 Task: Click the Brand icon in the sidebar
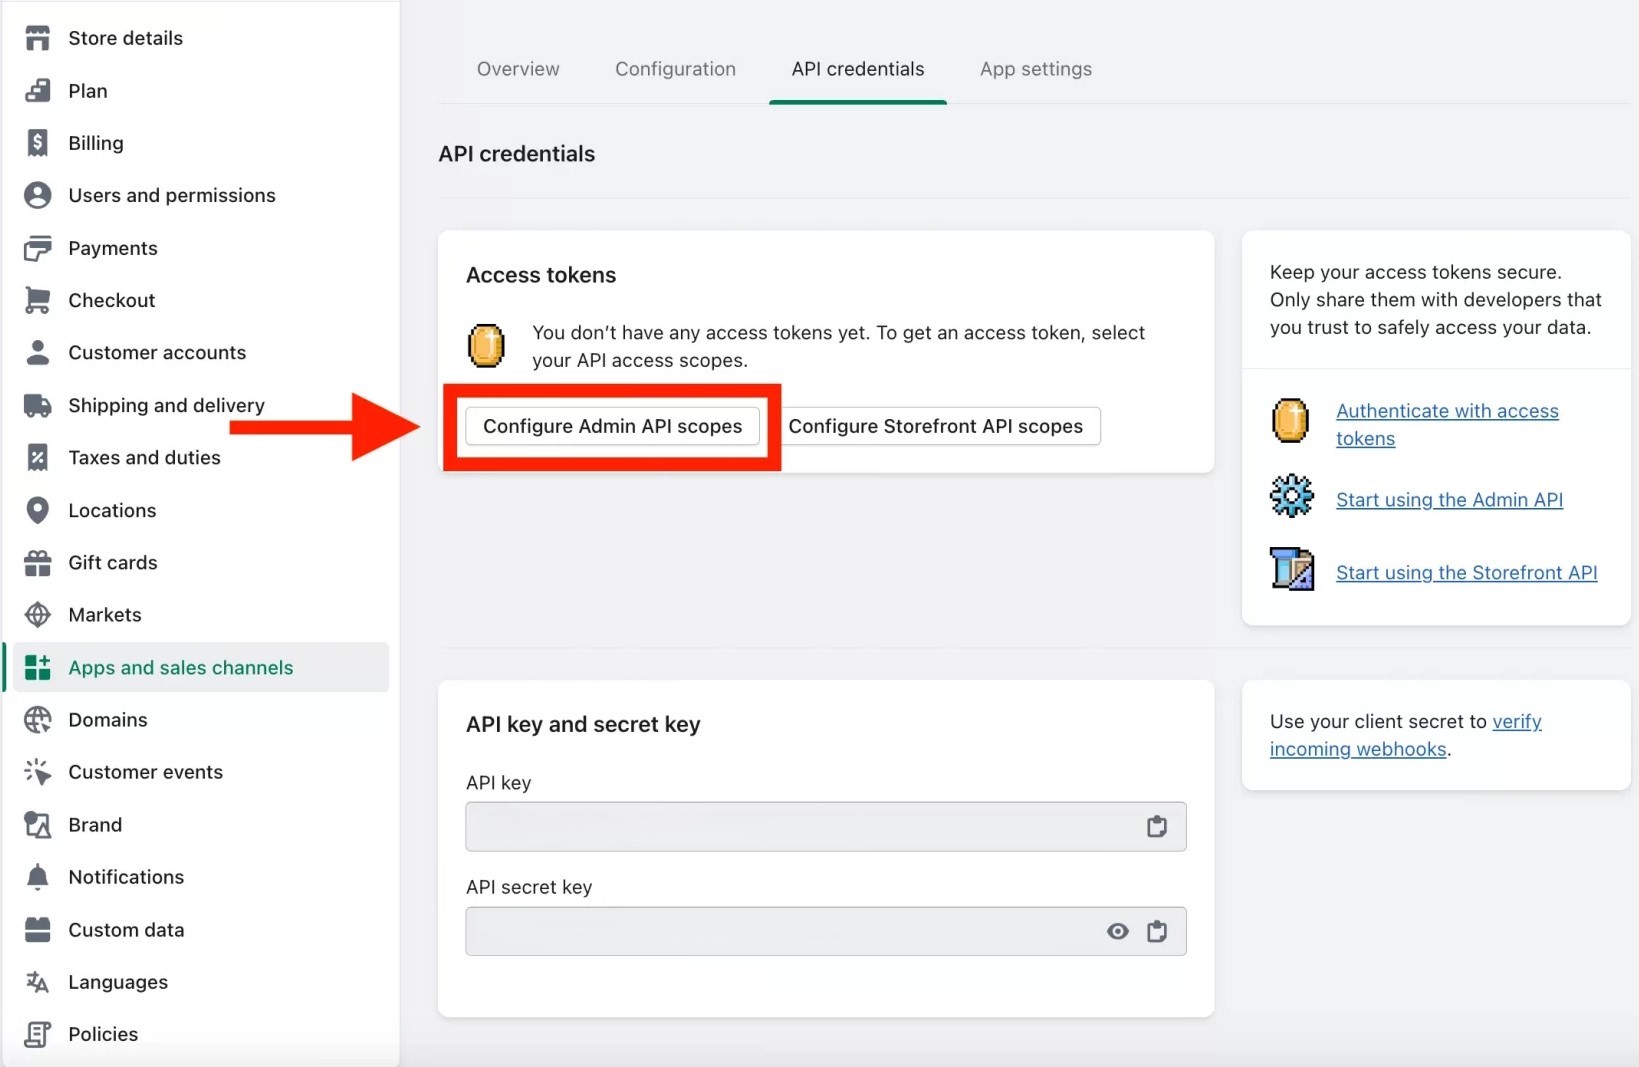[37, 825]
